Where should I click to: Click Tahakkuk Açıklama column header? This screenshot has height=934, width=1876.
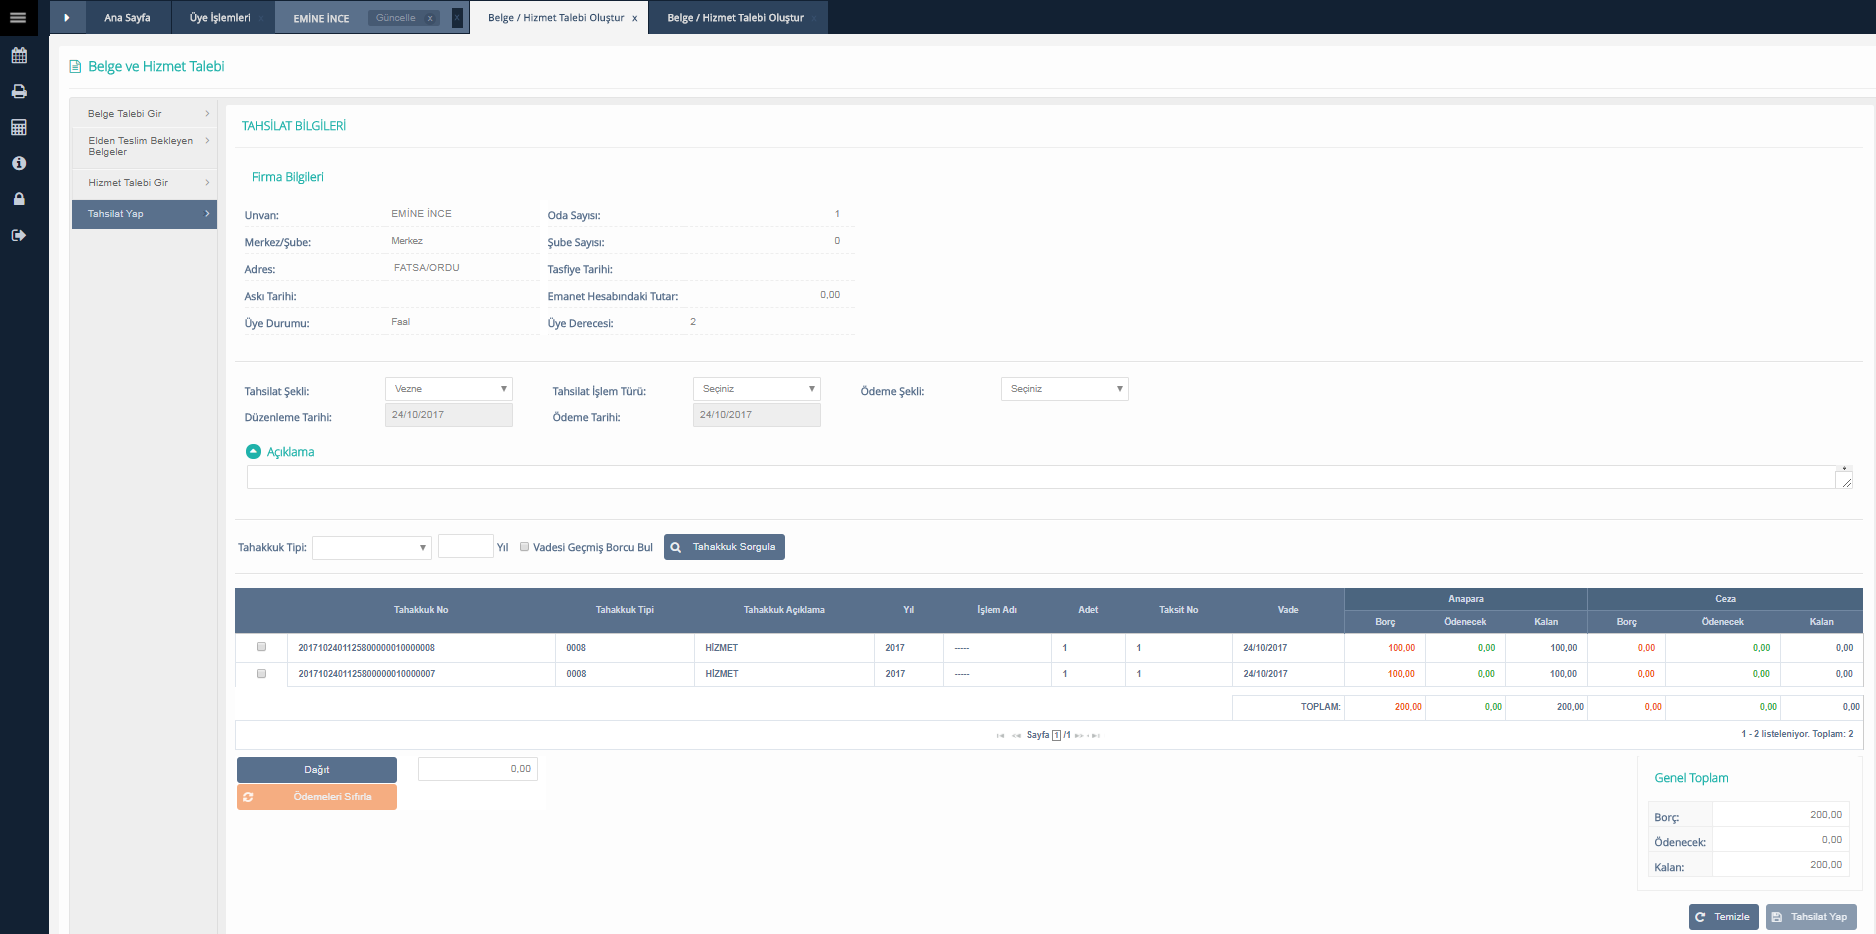784,610
